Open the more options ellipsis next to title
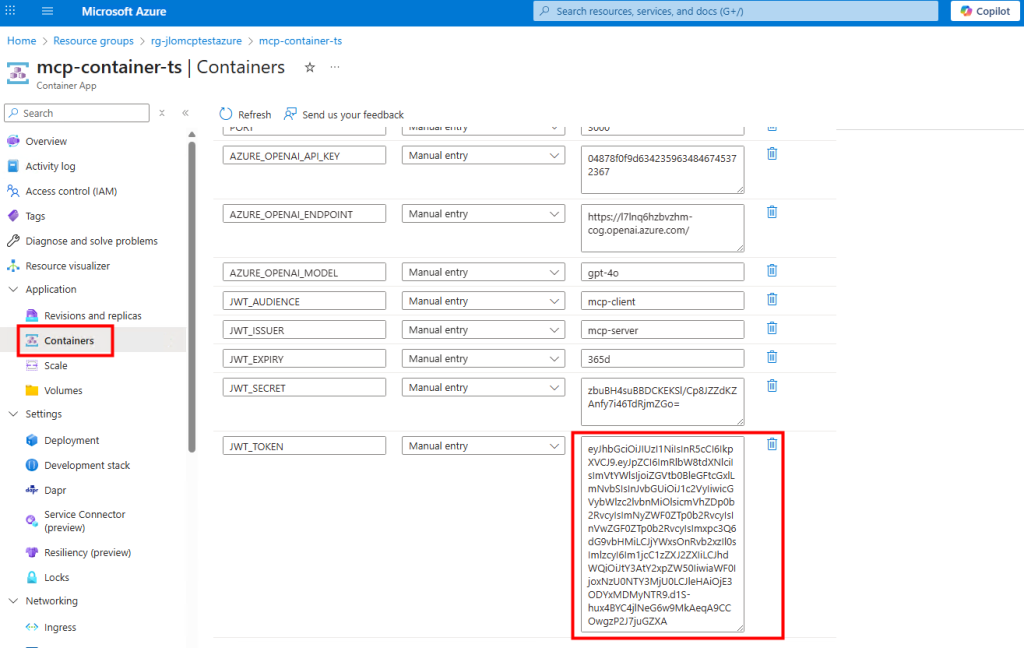Viewport: 1024px width, 648px height. coord(335,67)
